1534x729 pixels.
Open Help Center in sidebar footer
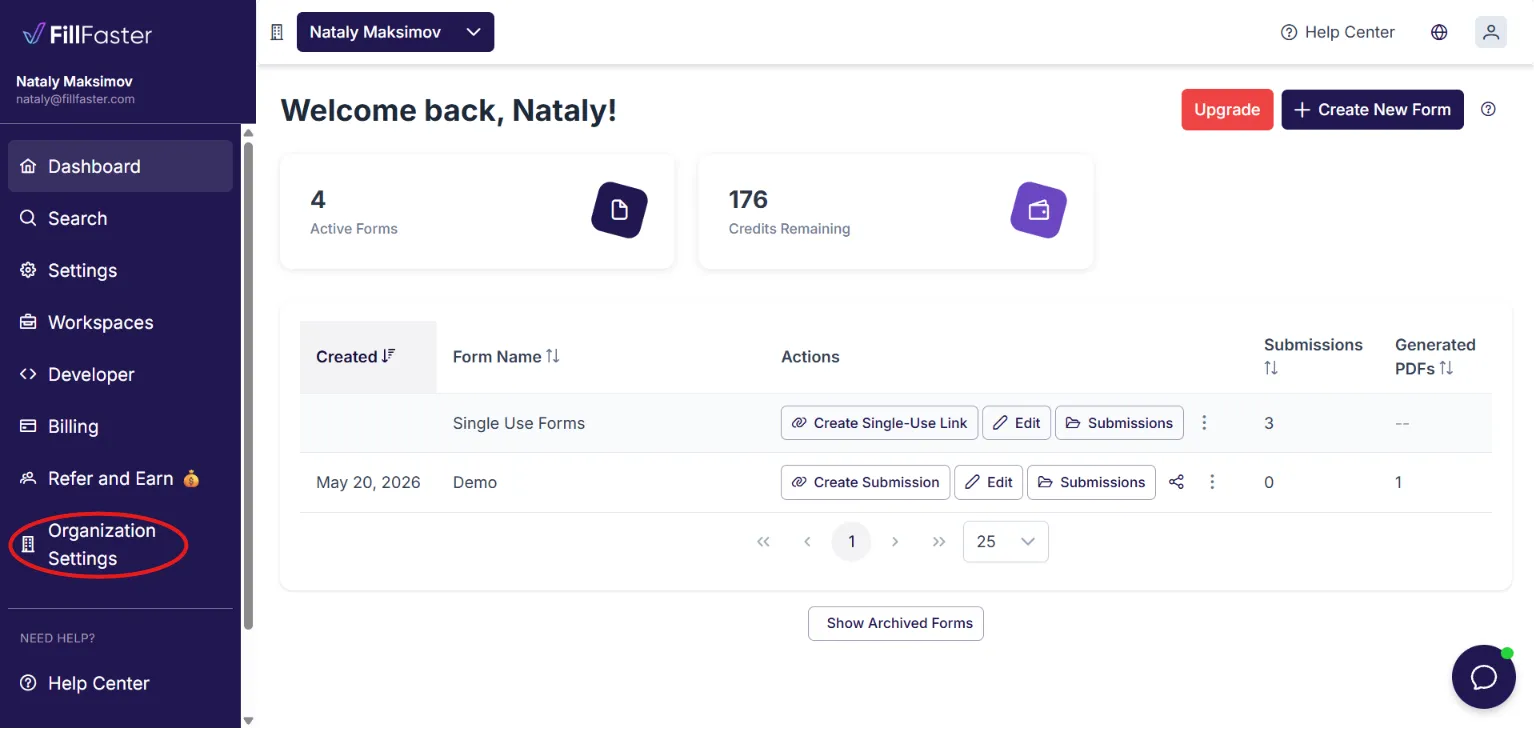point(120,683)
